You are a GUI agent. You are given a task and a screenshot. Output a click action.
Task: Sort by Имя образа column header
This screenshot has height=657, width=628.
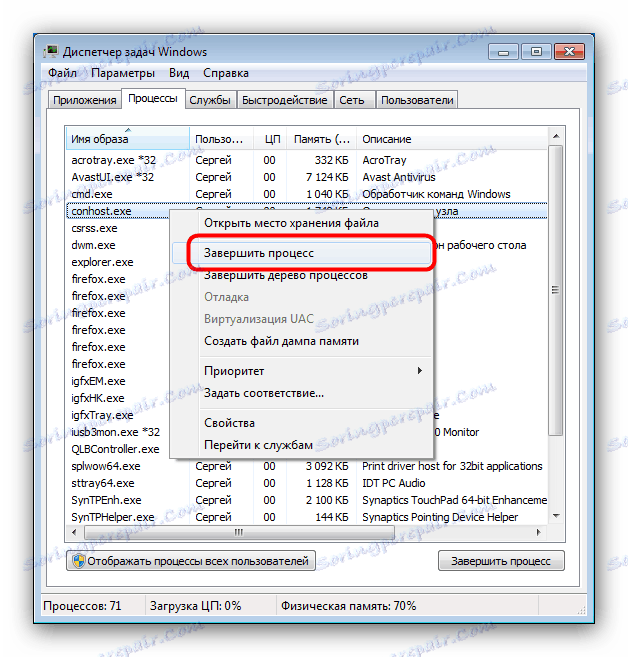128,139
